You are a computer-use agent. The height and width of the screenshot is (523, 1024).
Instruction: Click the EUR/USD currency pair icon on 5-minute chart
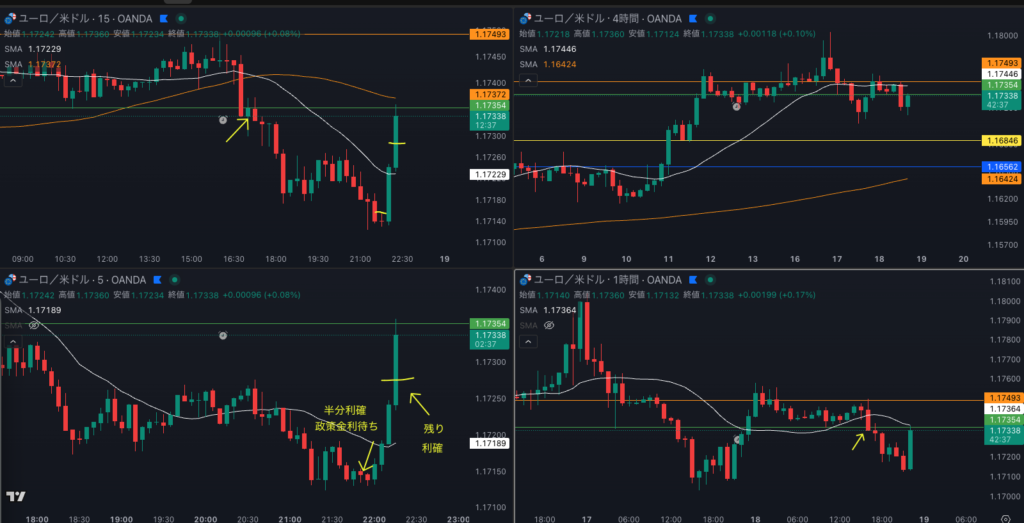point(12,280)
